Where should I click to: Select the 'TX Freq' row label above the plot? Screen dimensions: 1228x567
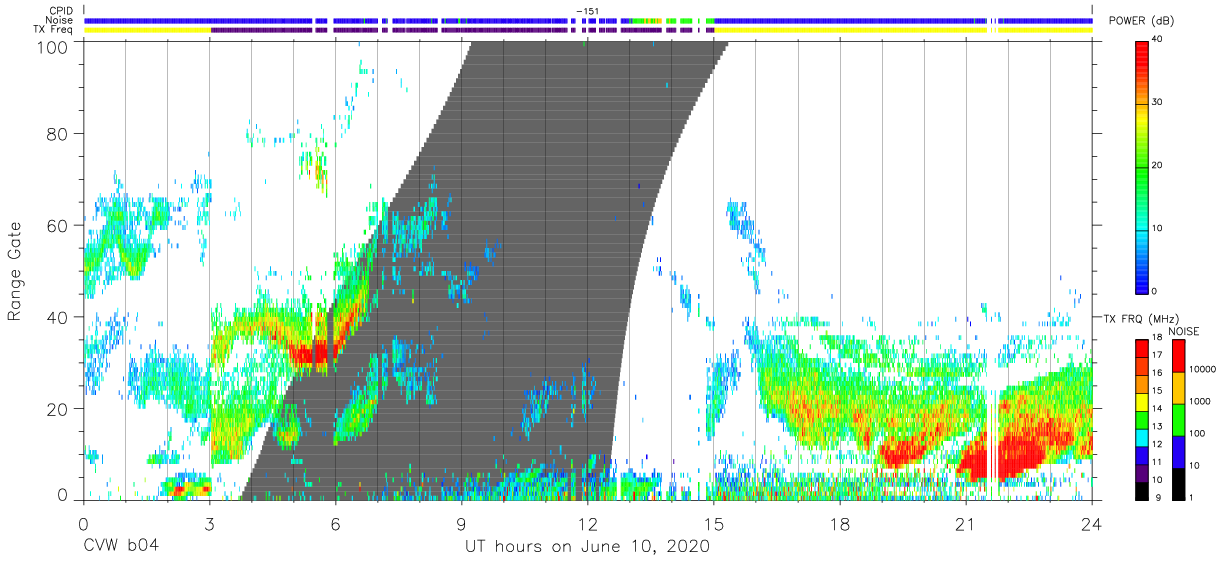(x=52, y=30)
